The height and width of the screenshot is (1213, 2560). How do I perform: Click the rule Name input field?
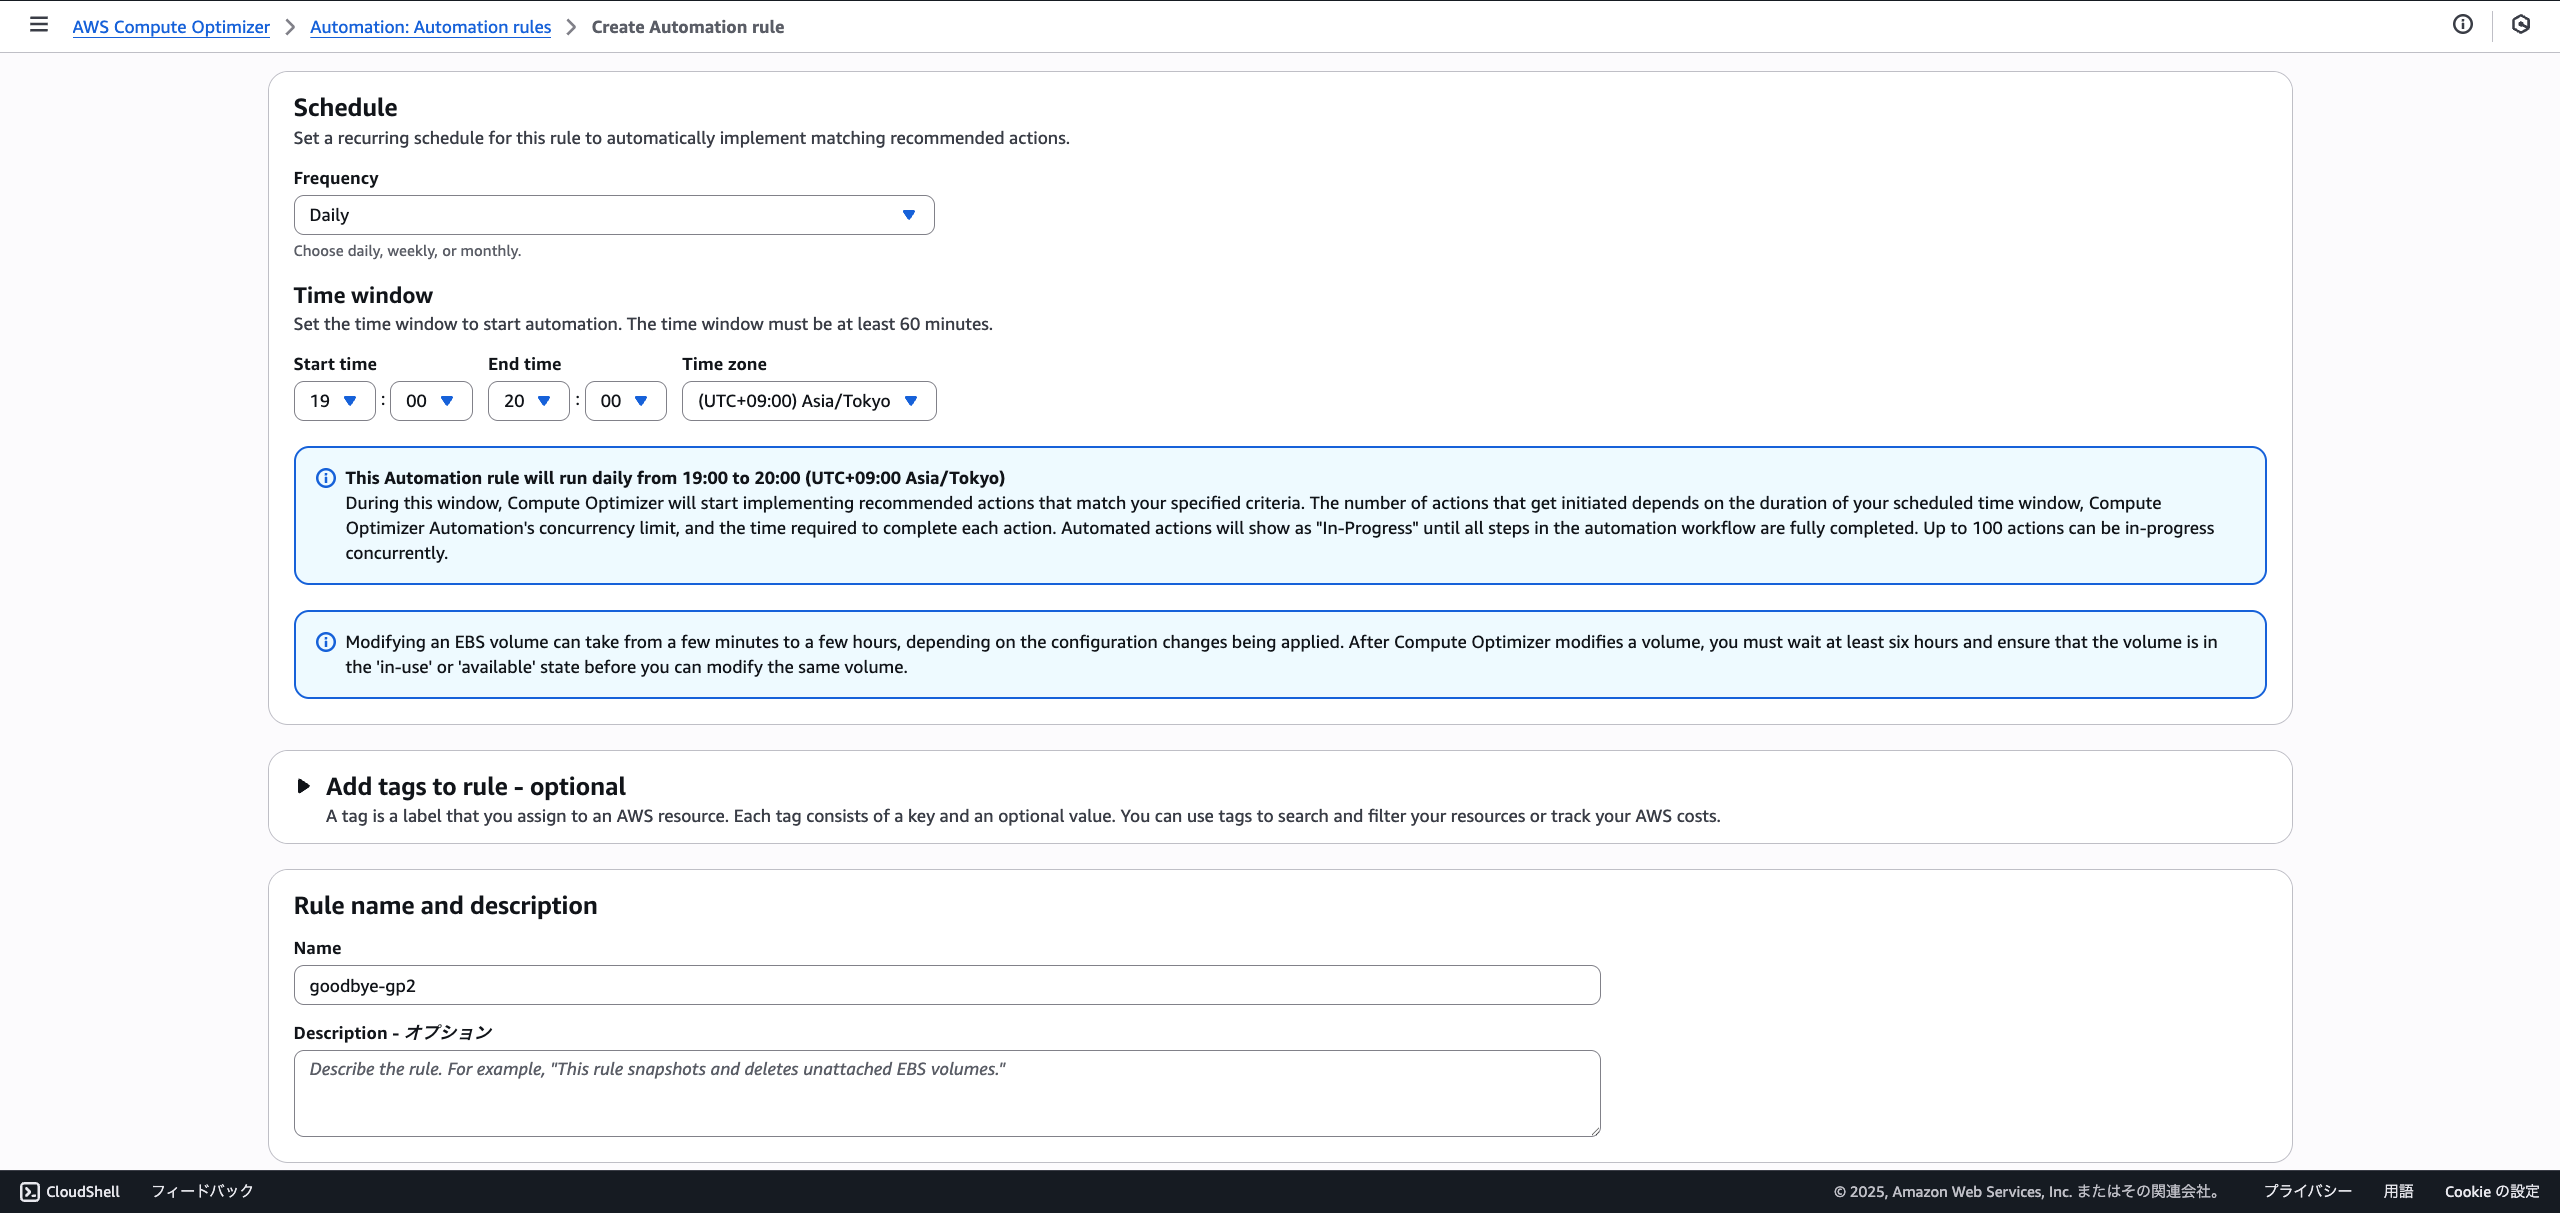(946, 985)
